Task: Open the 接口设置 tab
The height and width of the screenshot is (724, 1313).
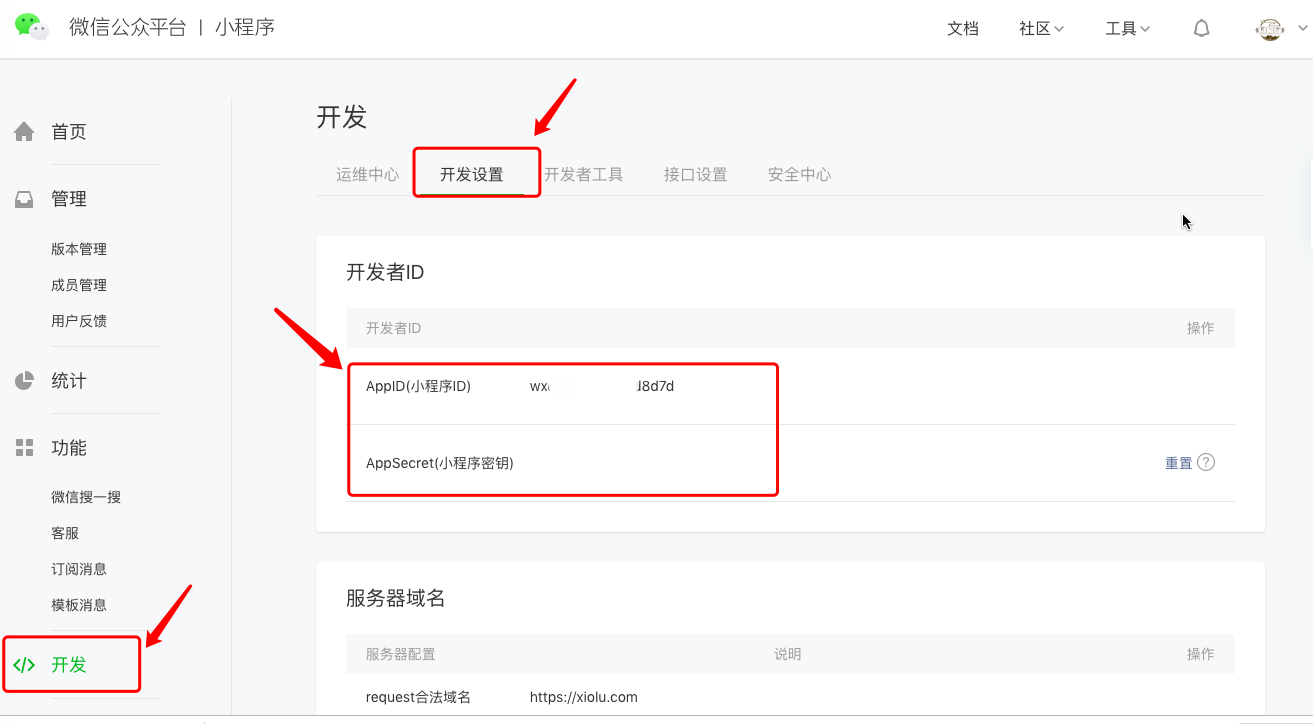Action: [x=696, y=174]
